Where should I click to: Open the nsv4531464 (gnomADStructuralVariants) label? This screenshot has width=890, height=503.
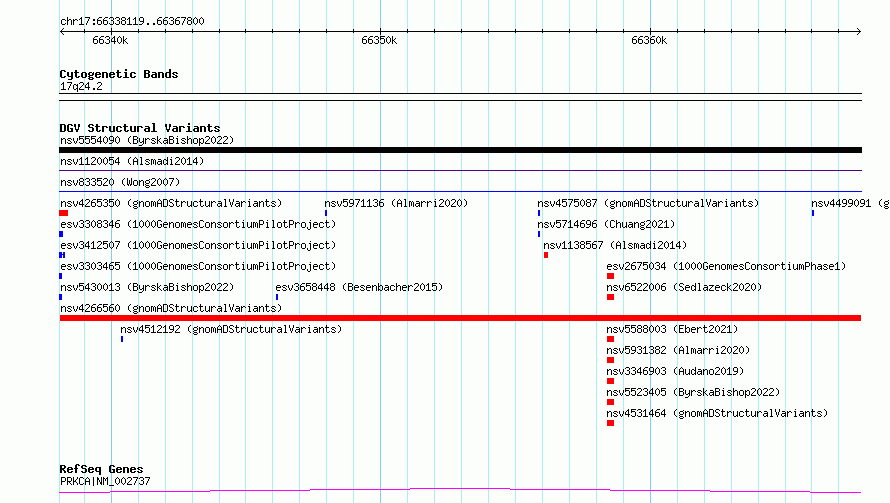[x=717, y=413]
